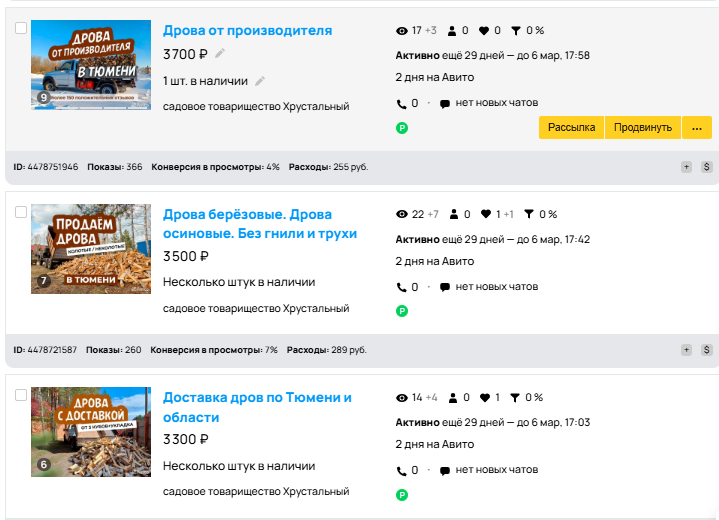719x520 pixels.
Task: Tick checkbox for Дрова берёзовые listing
Action: pos(21,212)
